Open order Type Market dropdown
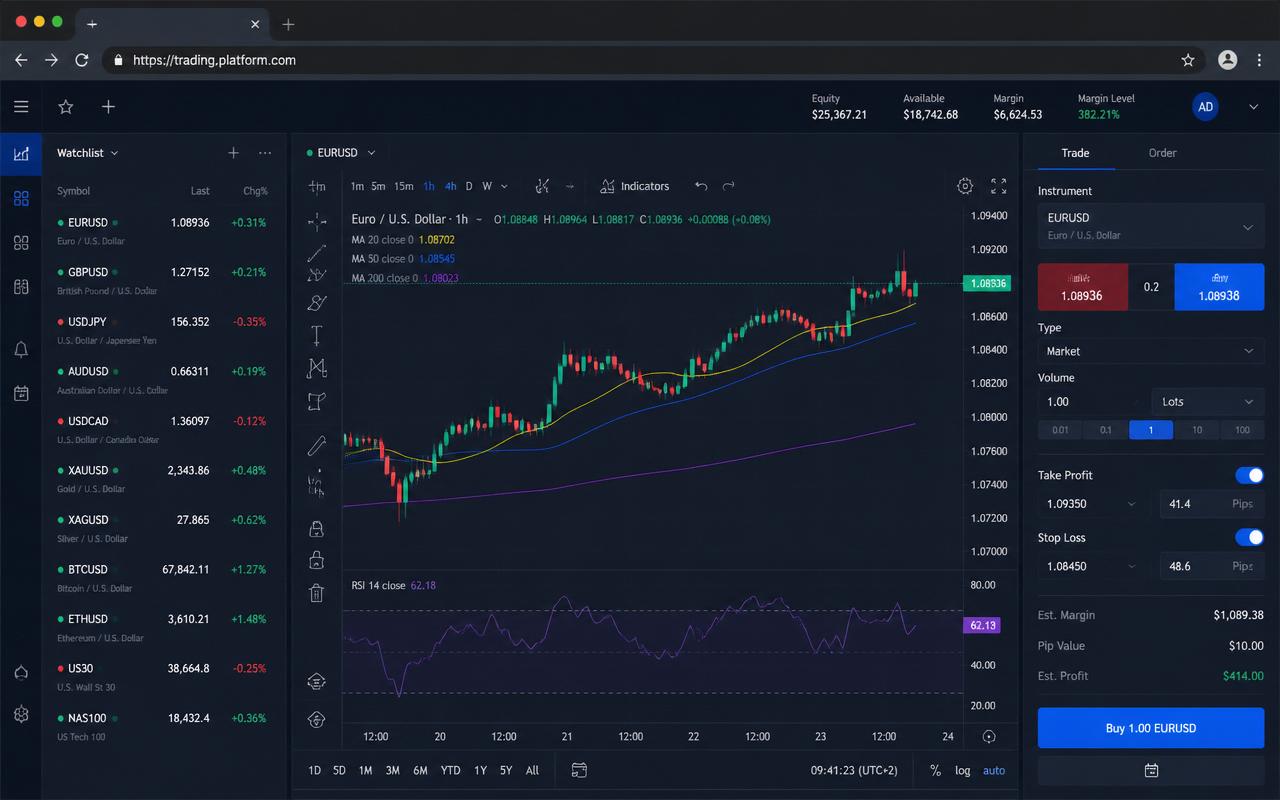The width and height of the screenshot is (1280, 800). [x=1151, y=351]
